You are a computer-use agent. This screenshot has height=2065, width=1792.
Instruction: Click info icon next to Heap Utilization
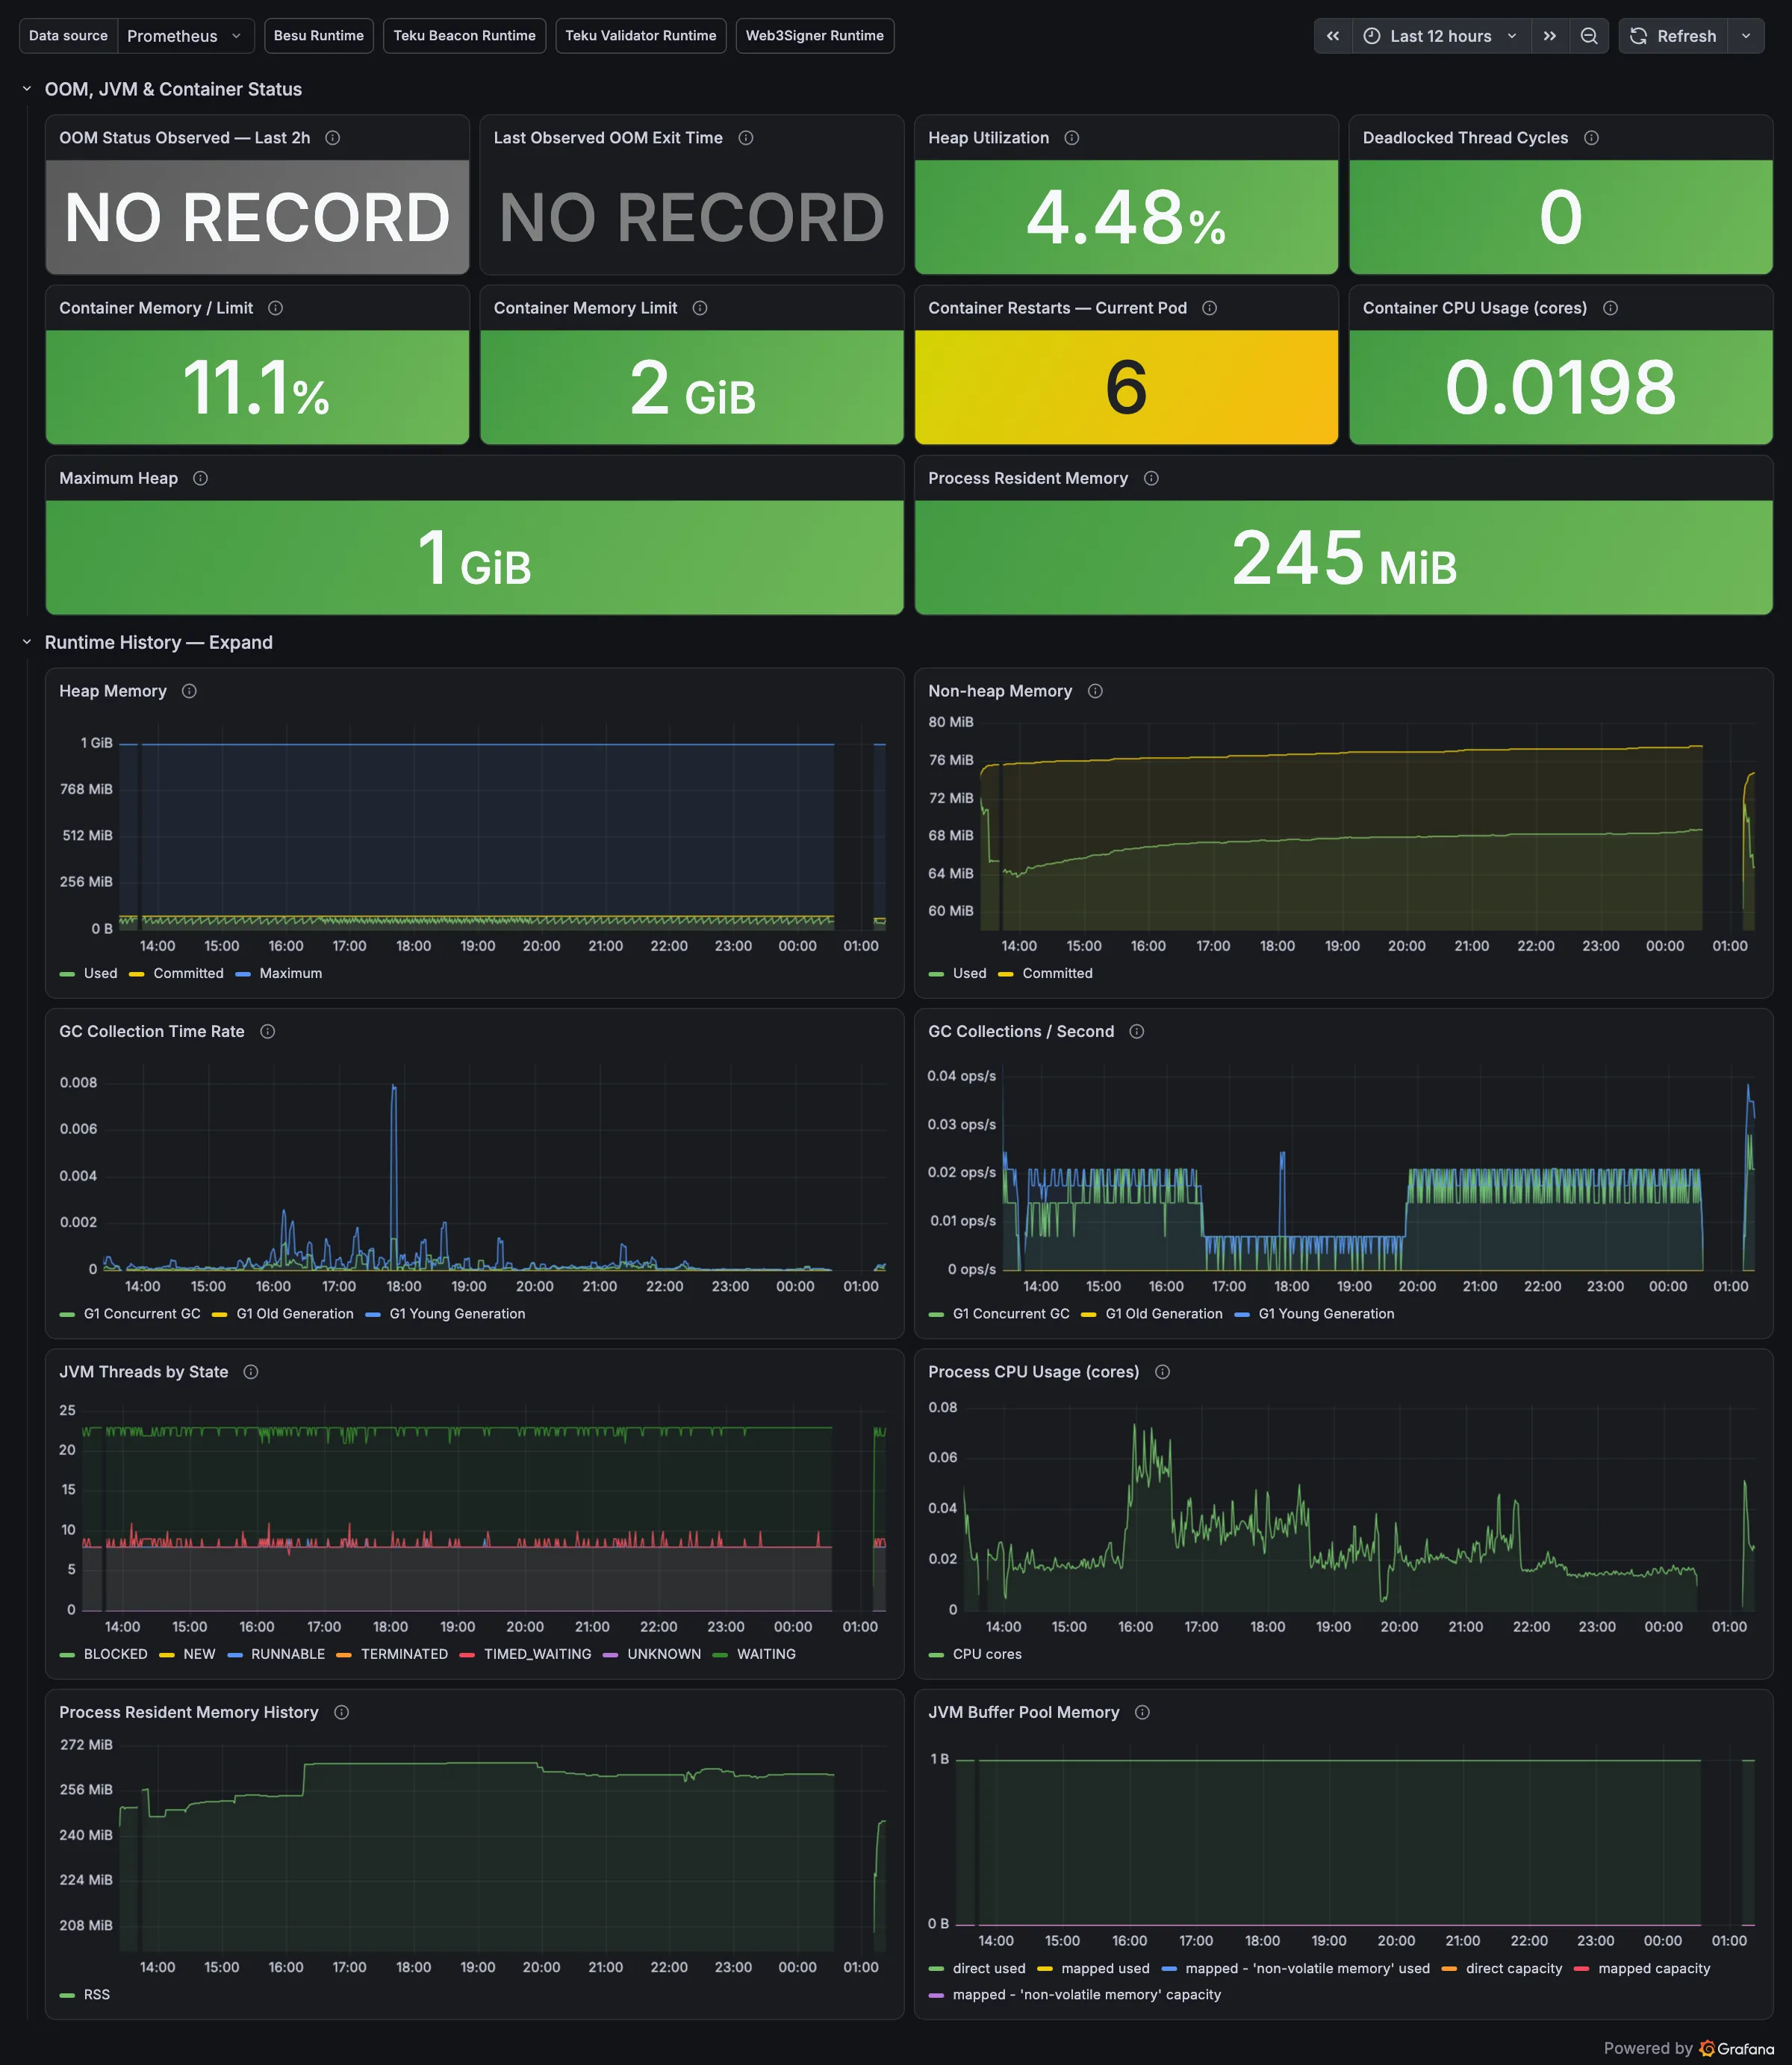[1072, 138]
